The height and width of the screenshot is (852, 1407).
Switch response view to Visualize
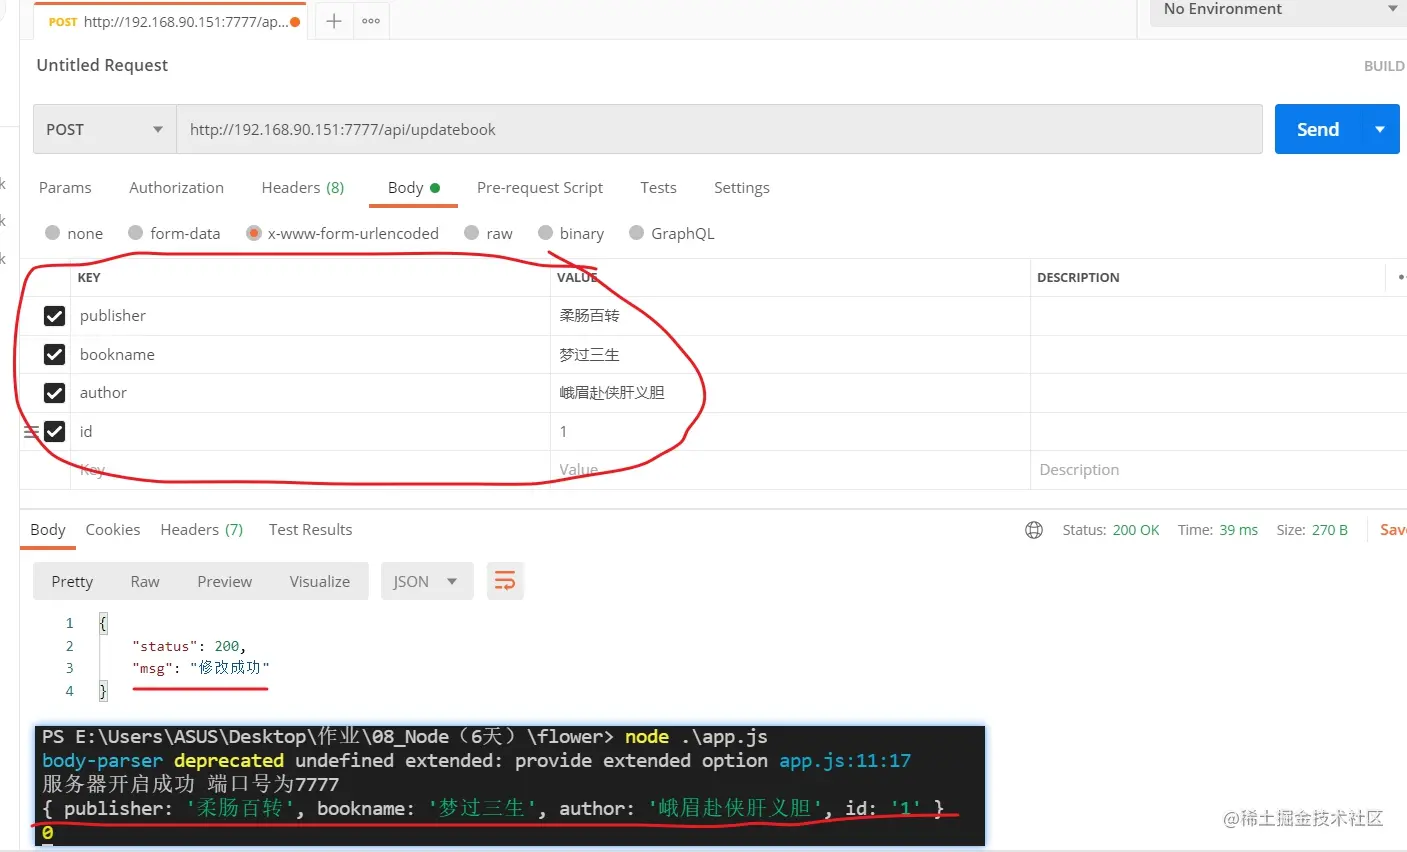coord(320,581)
